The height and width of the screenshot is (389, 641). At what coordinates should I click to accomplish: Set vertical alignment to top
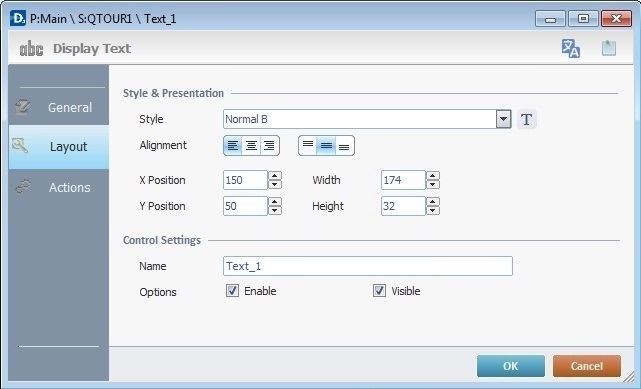(308, 145)
